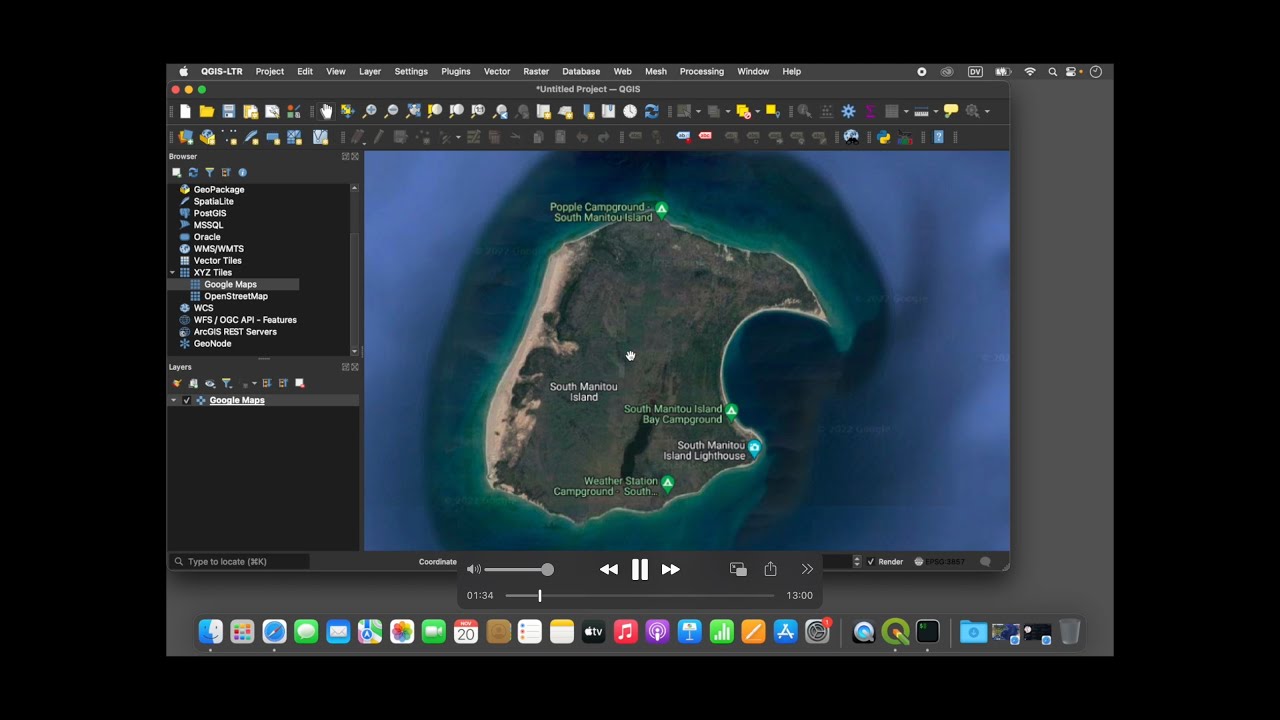This screenshot has width=1280, height=720.
Task: Click Remove Layer icon in Layers panel
Action: [x=299, y=383]
